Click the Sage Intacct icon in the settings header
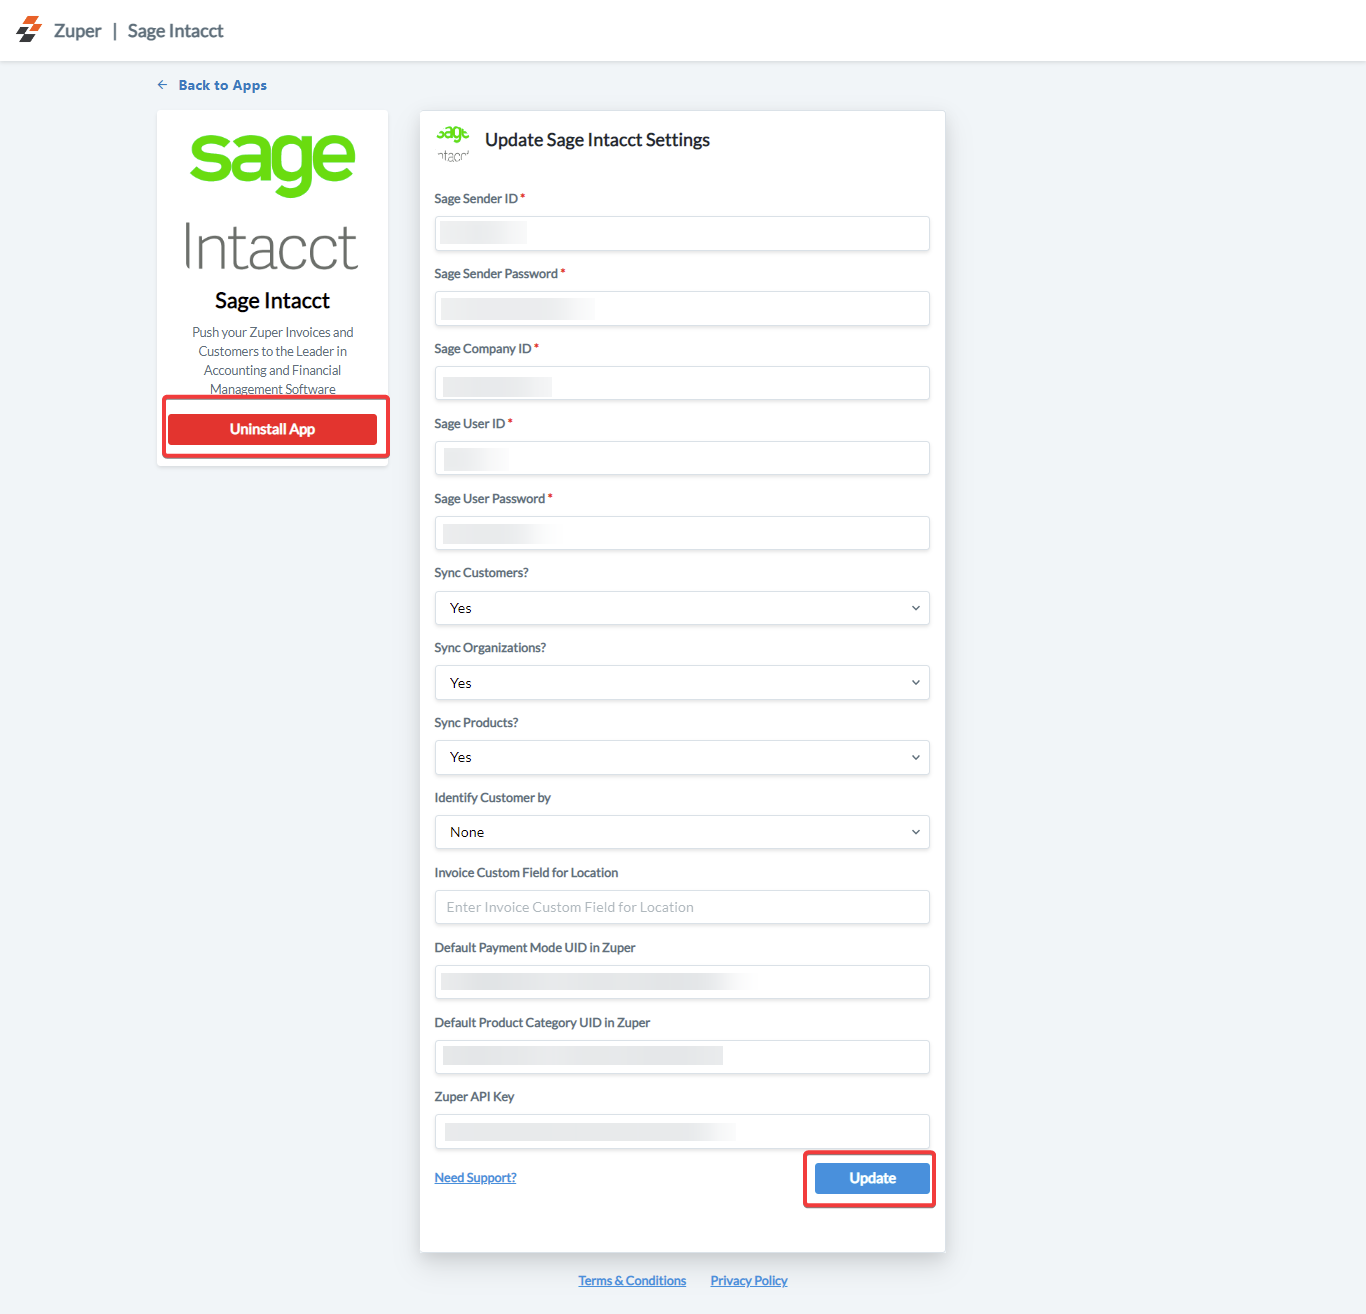This screenshot has height=1314, width=1366. tap(452, 140)
